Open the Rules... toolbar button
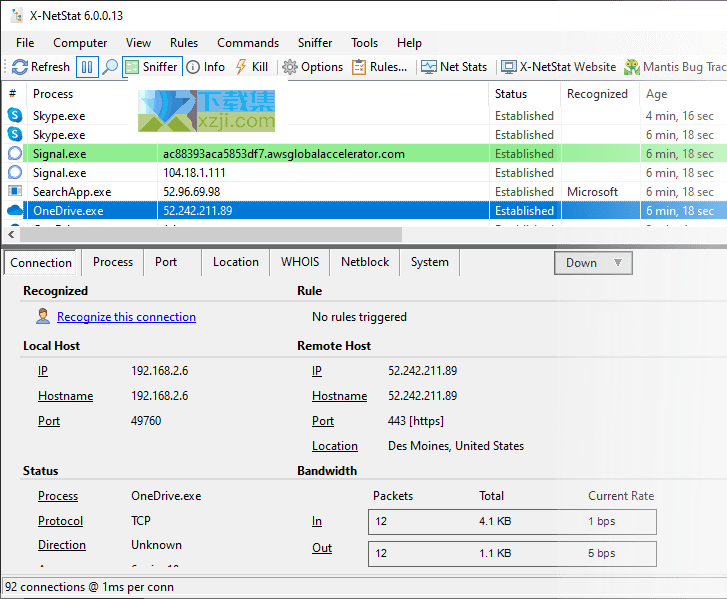The image size is (727, 599). [379, 67]
